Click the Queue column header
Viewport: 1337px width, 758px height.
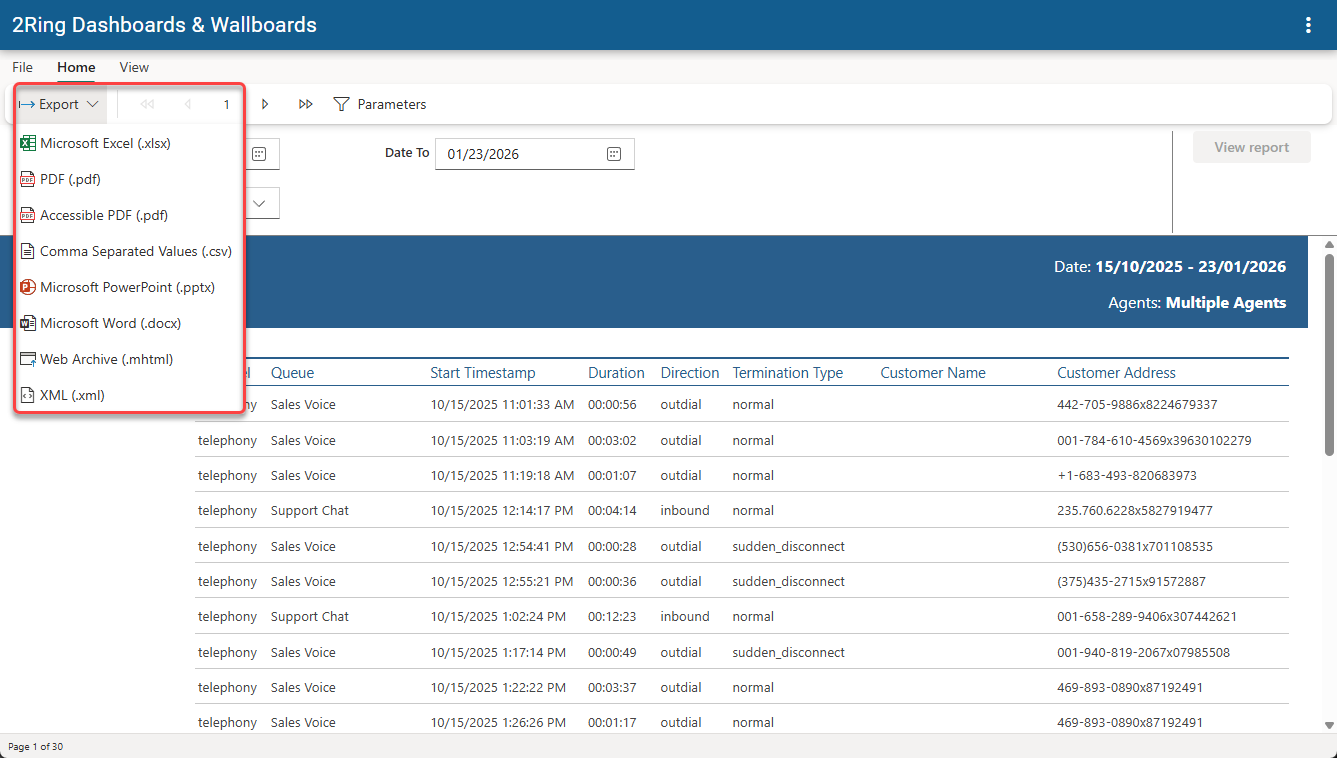click(x=292, y=373)
